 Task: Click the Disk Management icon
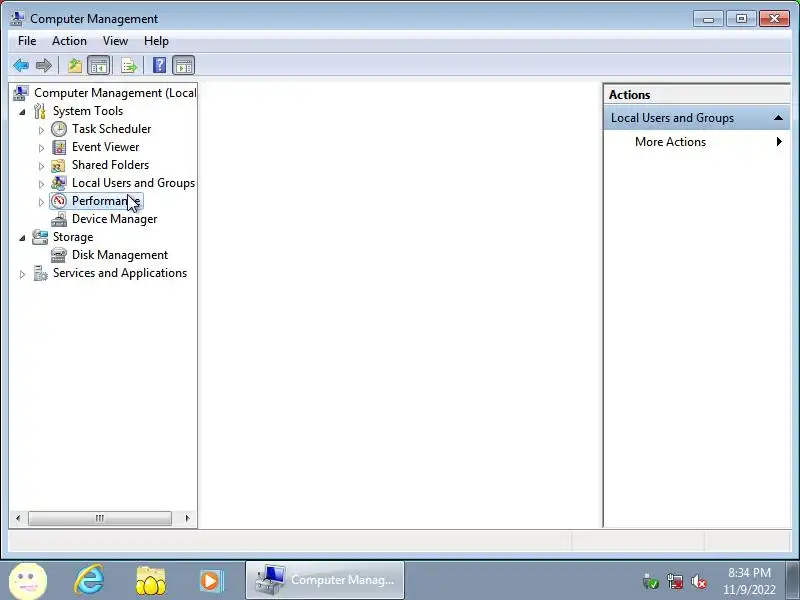coord(59,255)
